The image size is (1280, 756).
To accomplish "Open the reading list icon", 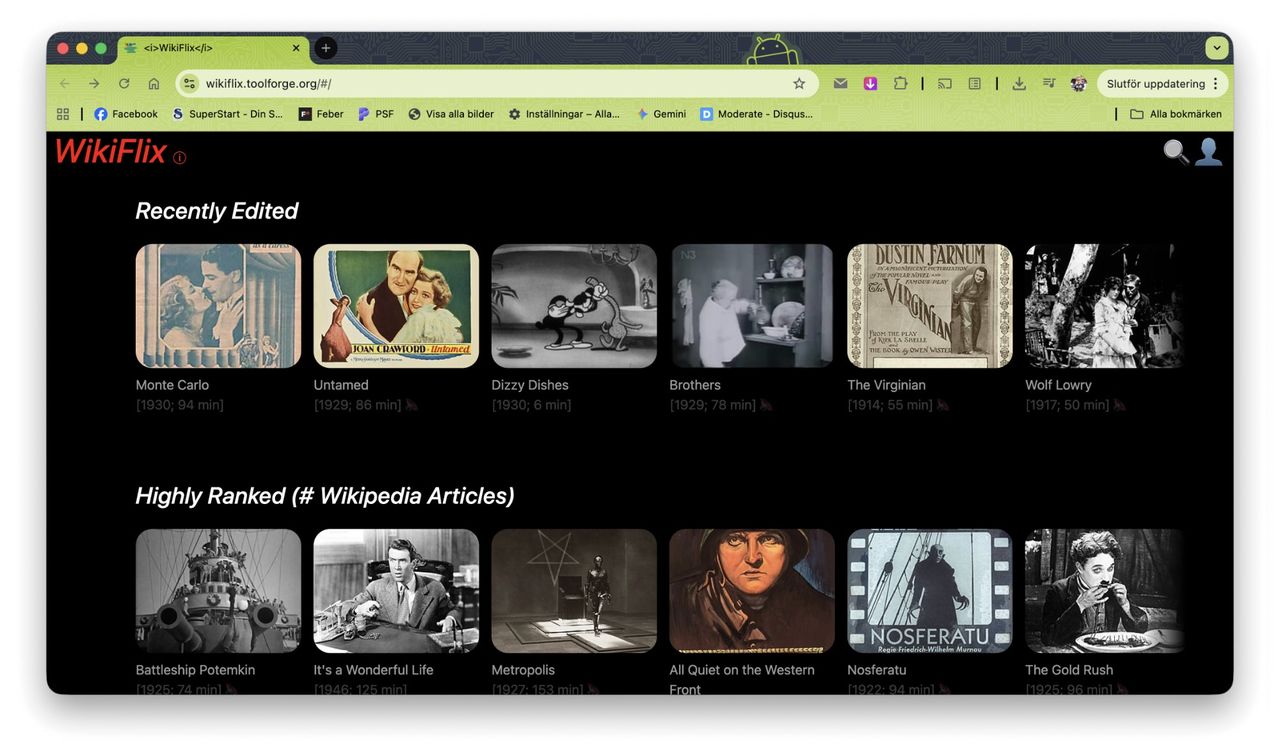I will [973, 83].
